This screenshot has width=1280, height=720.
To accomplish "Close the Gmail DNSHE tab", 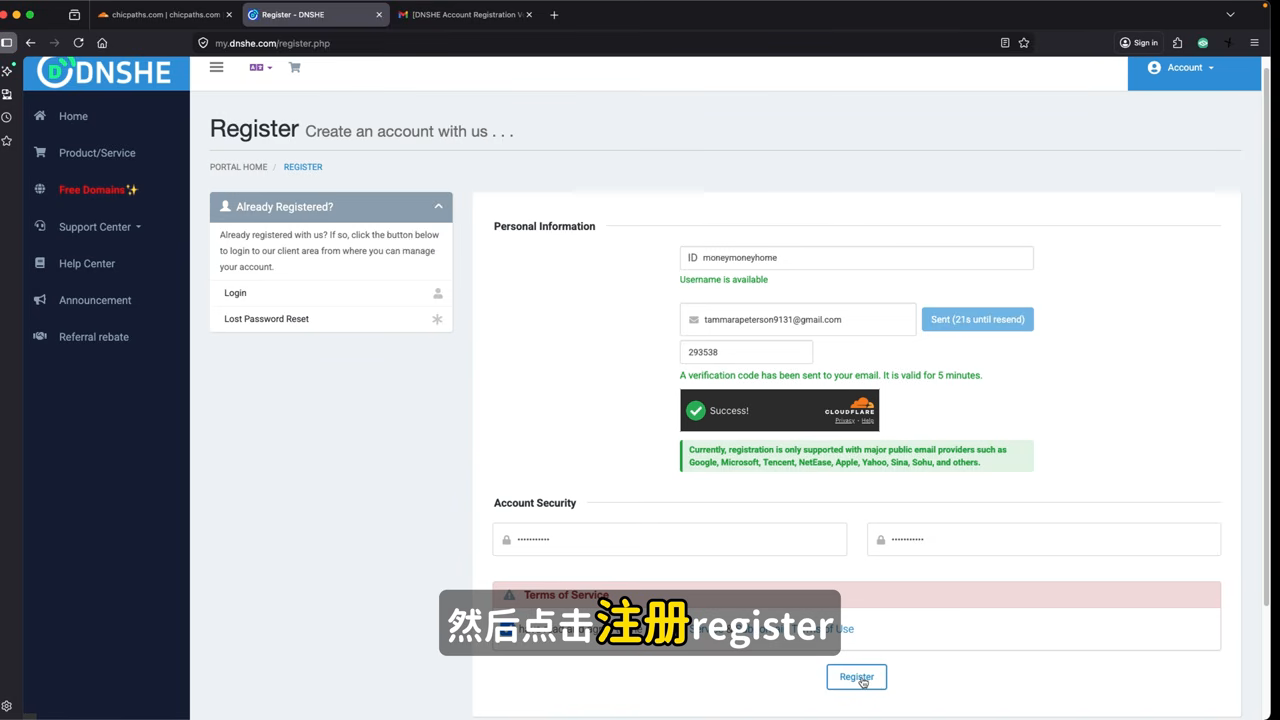I will pos(529,15).
